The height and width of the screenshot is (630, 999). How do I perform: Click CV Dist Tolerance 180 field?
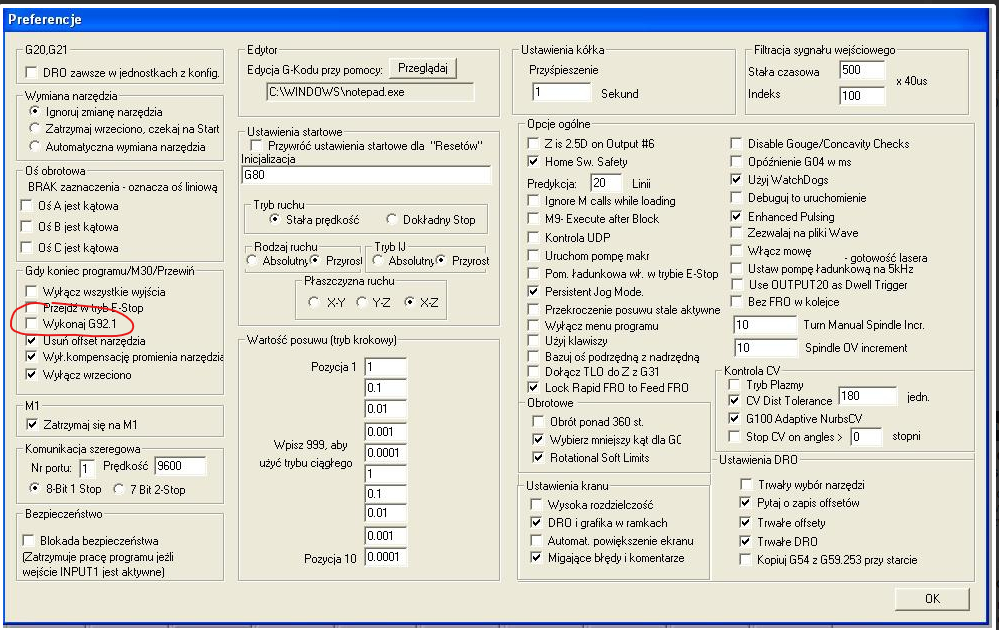point(867,396)
